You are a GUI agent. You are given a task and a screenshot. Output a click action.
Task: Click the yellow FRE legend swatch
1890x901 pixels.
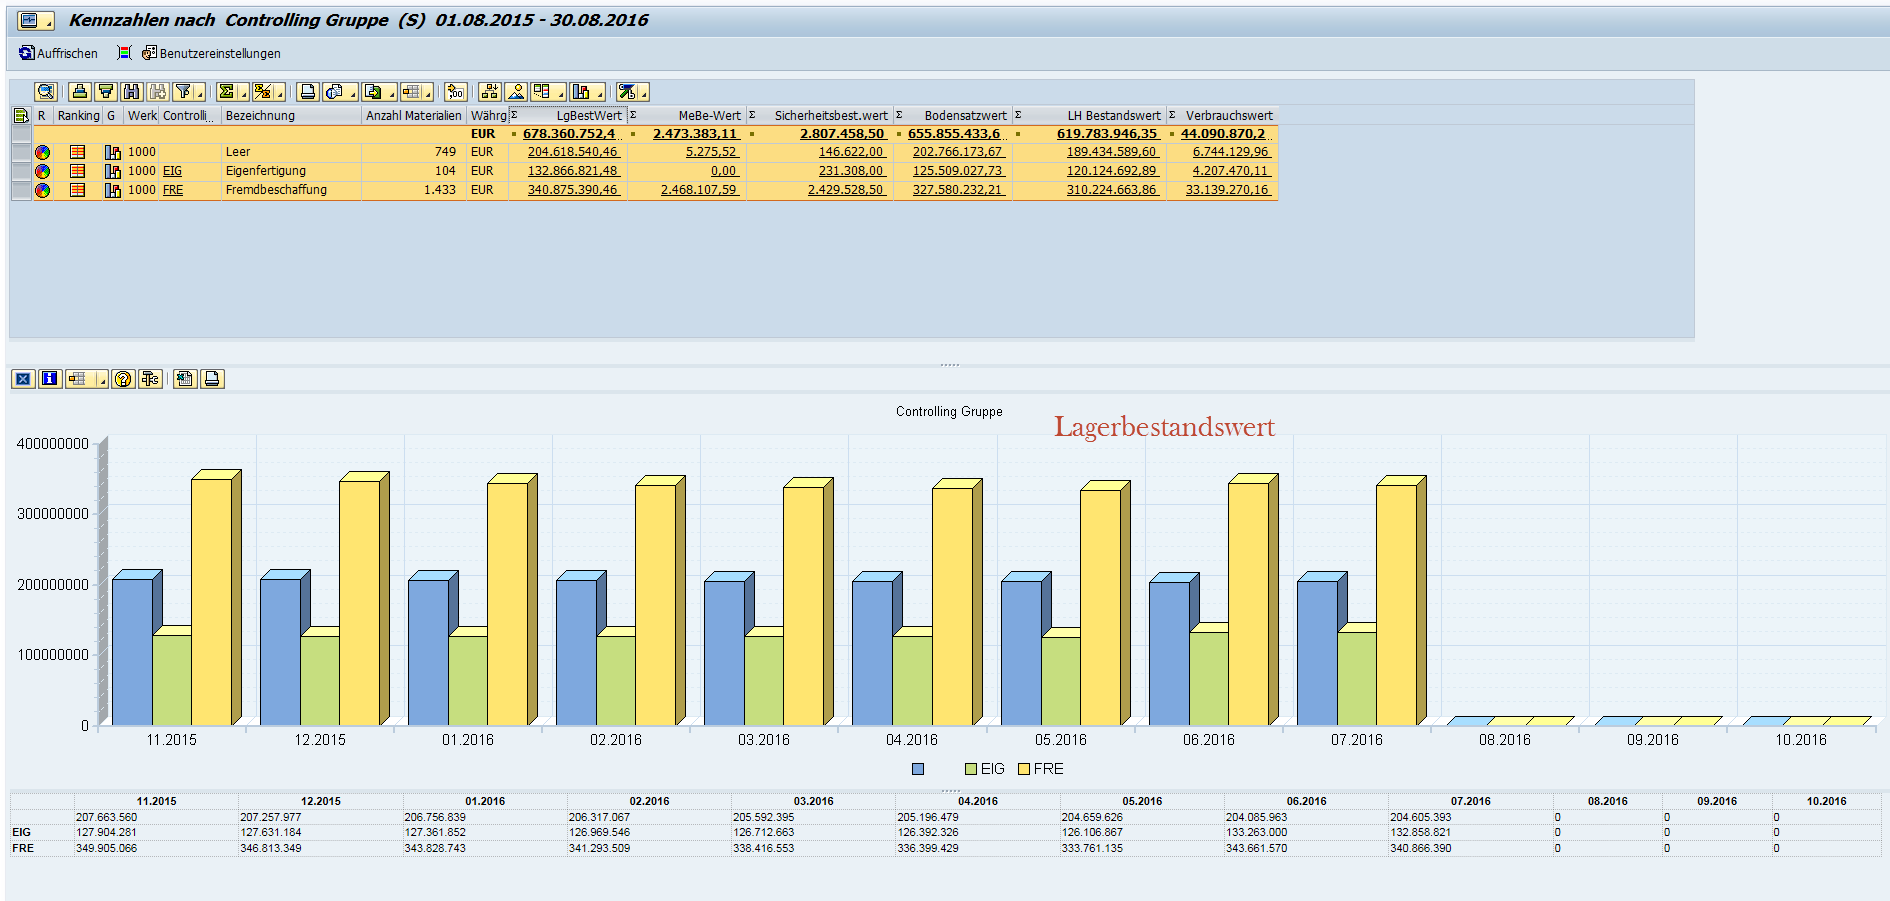pyautogui.click(x=1024, y=769)
